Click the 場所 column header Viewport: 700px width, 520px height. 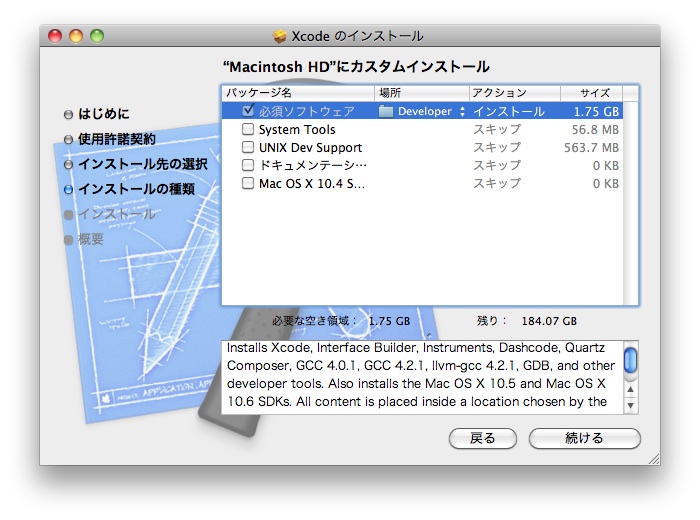coord(422,93)
